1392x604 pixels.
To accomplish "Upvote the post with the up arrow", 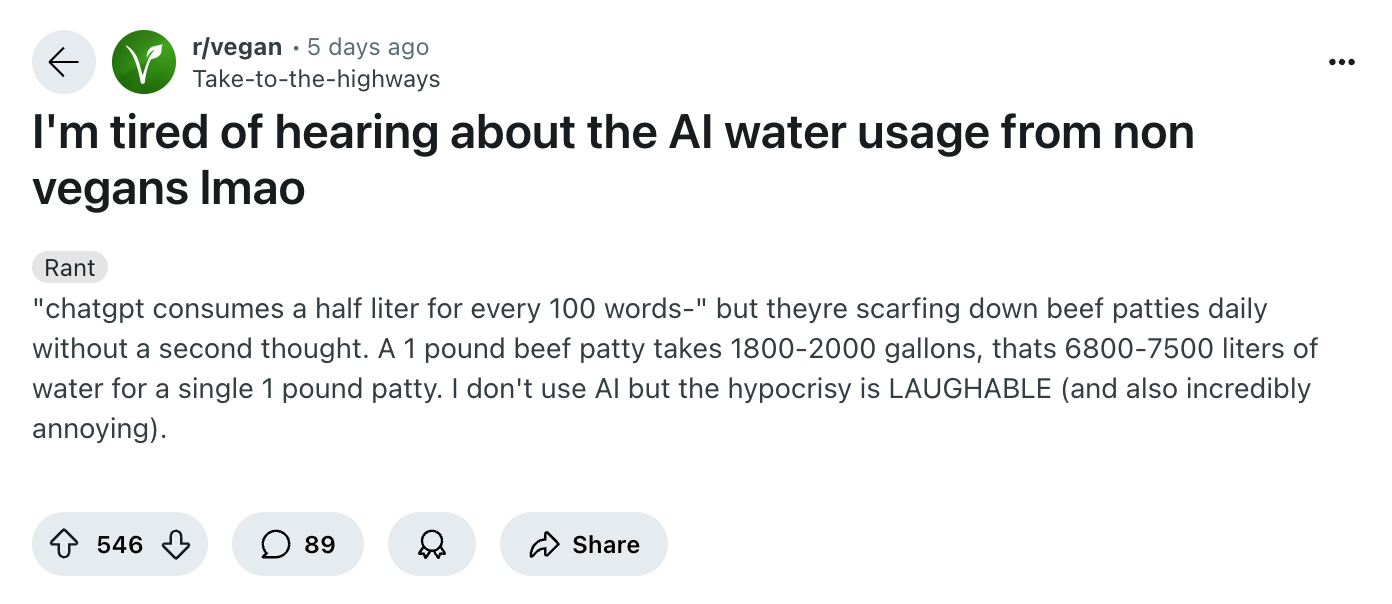I will click(x=64, y=544).
